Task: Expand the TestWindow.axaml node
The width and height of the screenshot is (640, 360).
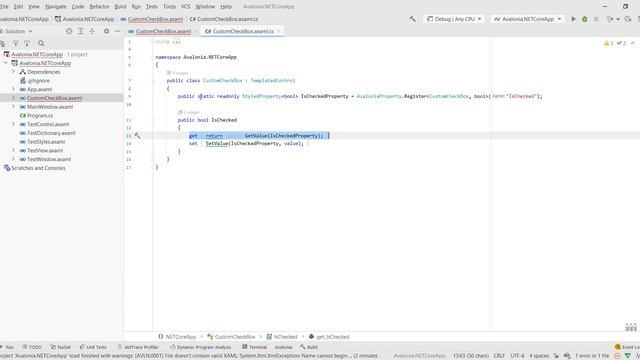Action: point(13,159)
